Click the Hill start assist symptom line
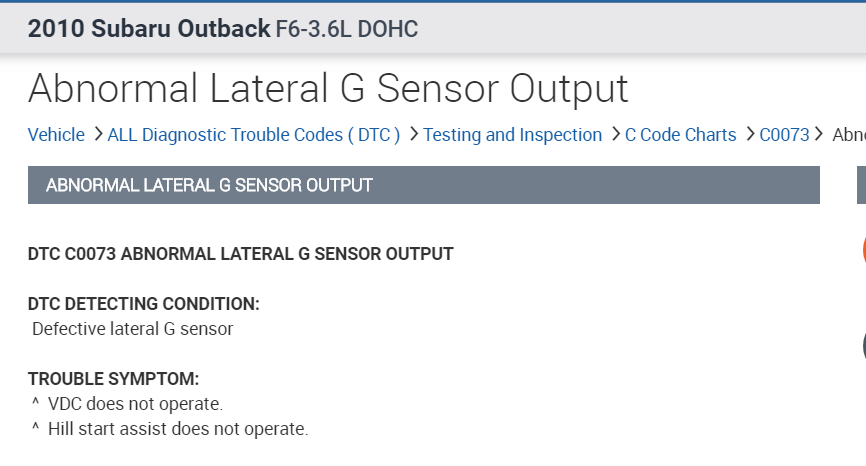This screenshot has width=866, height=466. click(x=178, y=430)
